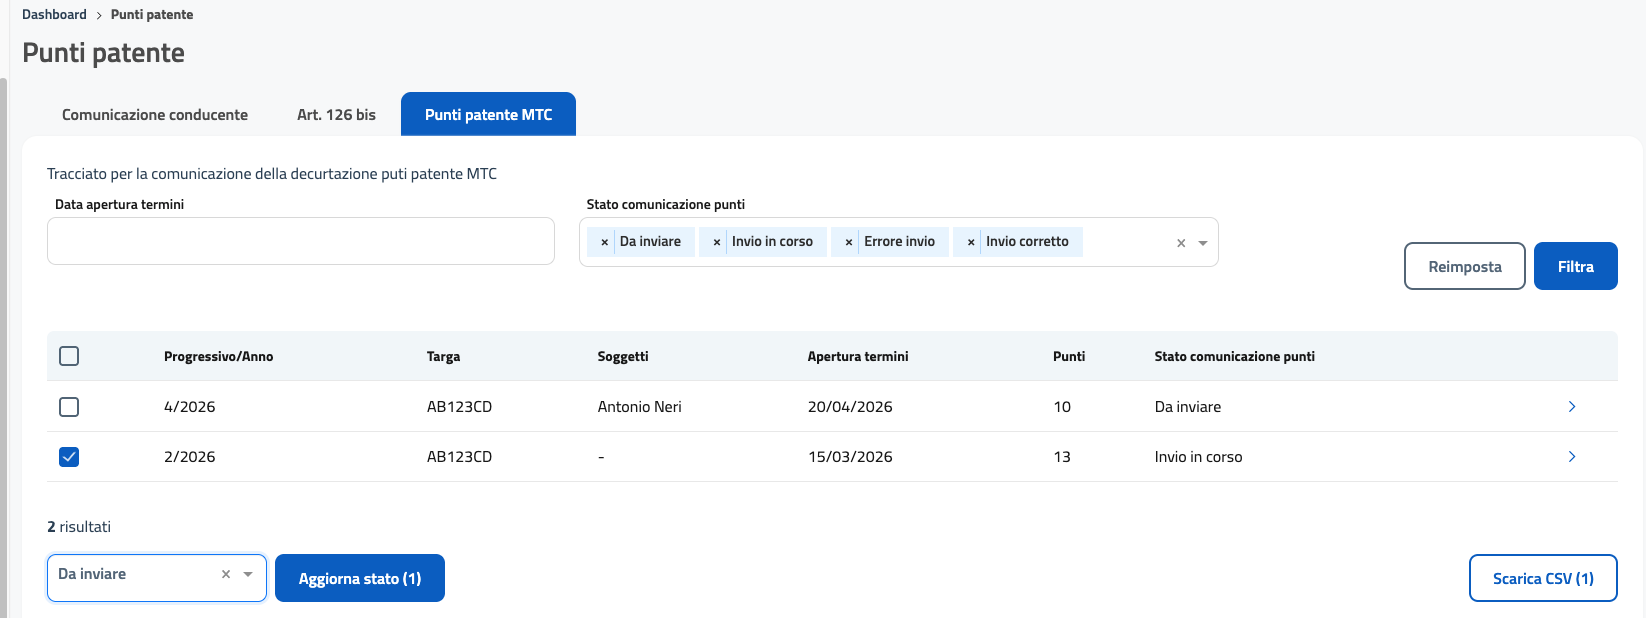Go to Dashboard breadcrumb link
Viewport: 1646px width, 618px height.
point(54,15)
